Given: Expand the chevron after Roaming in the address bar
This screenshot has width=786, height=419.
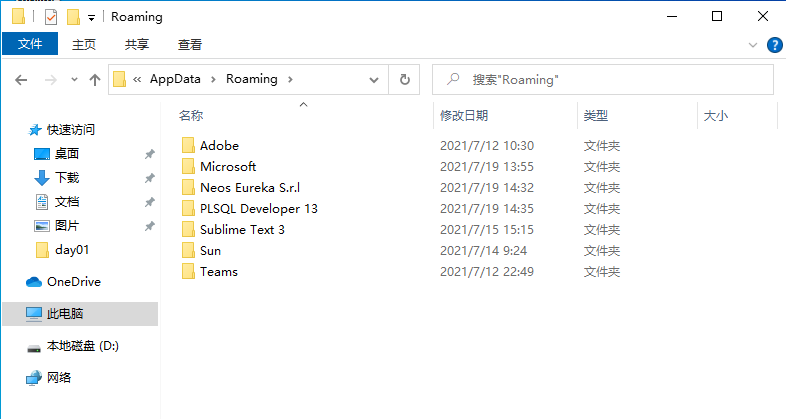Looking at the screenshot, I should pos(290,79).
